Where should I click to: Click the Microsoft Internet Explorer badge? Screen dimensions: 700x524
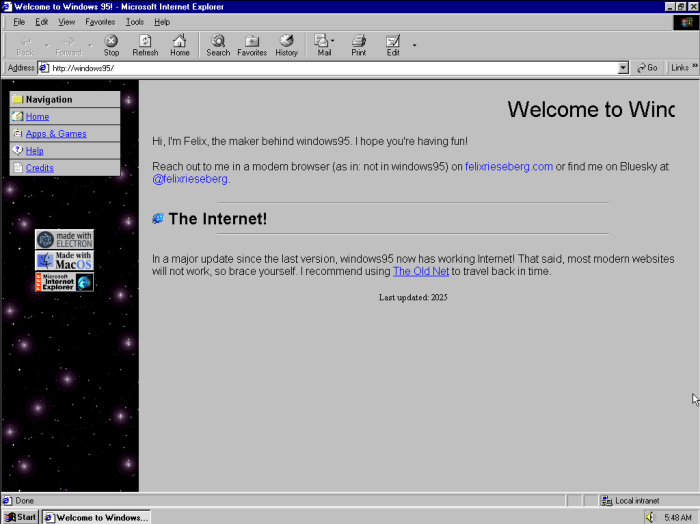click(65, 282)
